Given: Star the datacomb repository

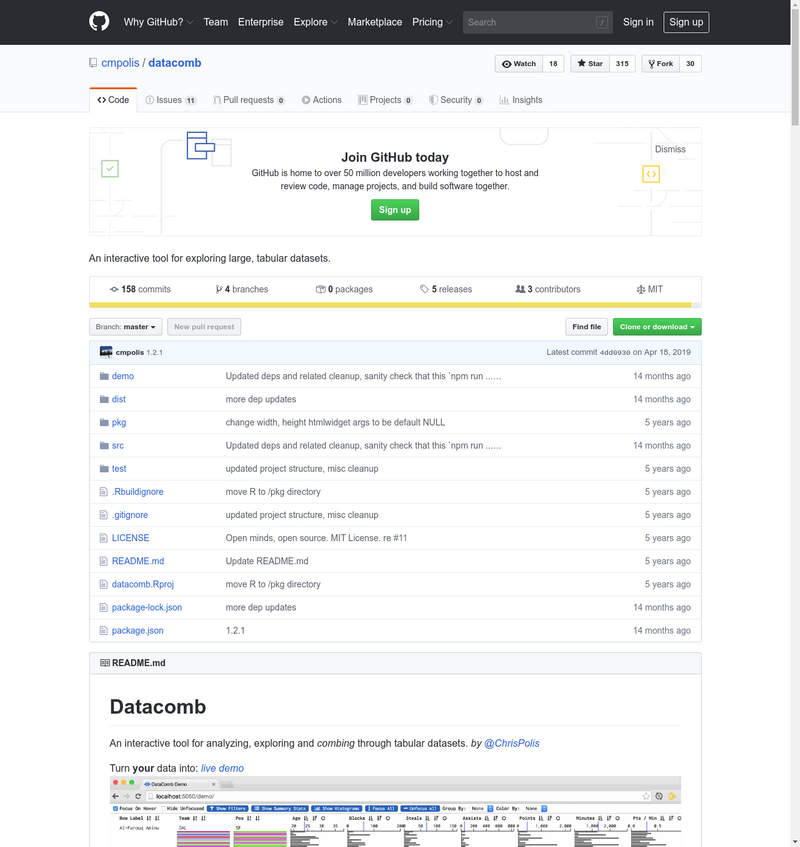Looking at the screenshot, I should (x=590, y=64).
